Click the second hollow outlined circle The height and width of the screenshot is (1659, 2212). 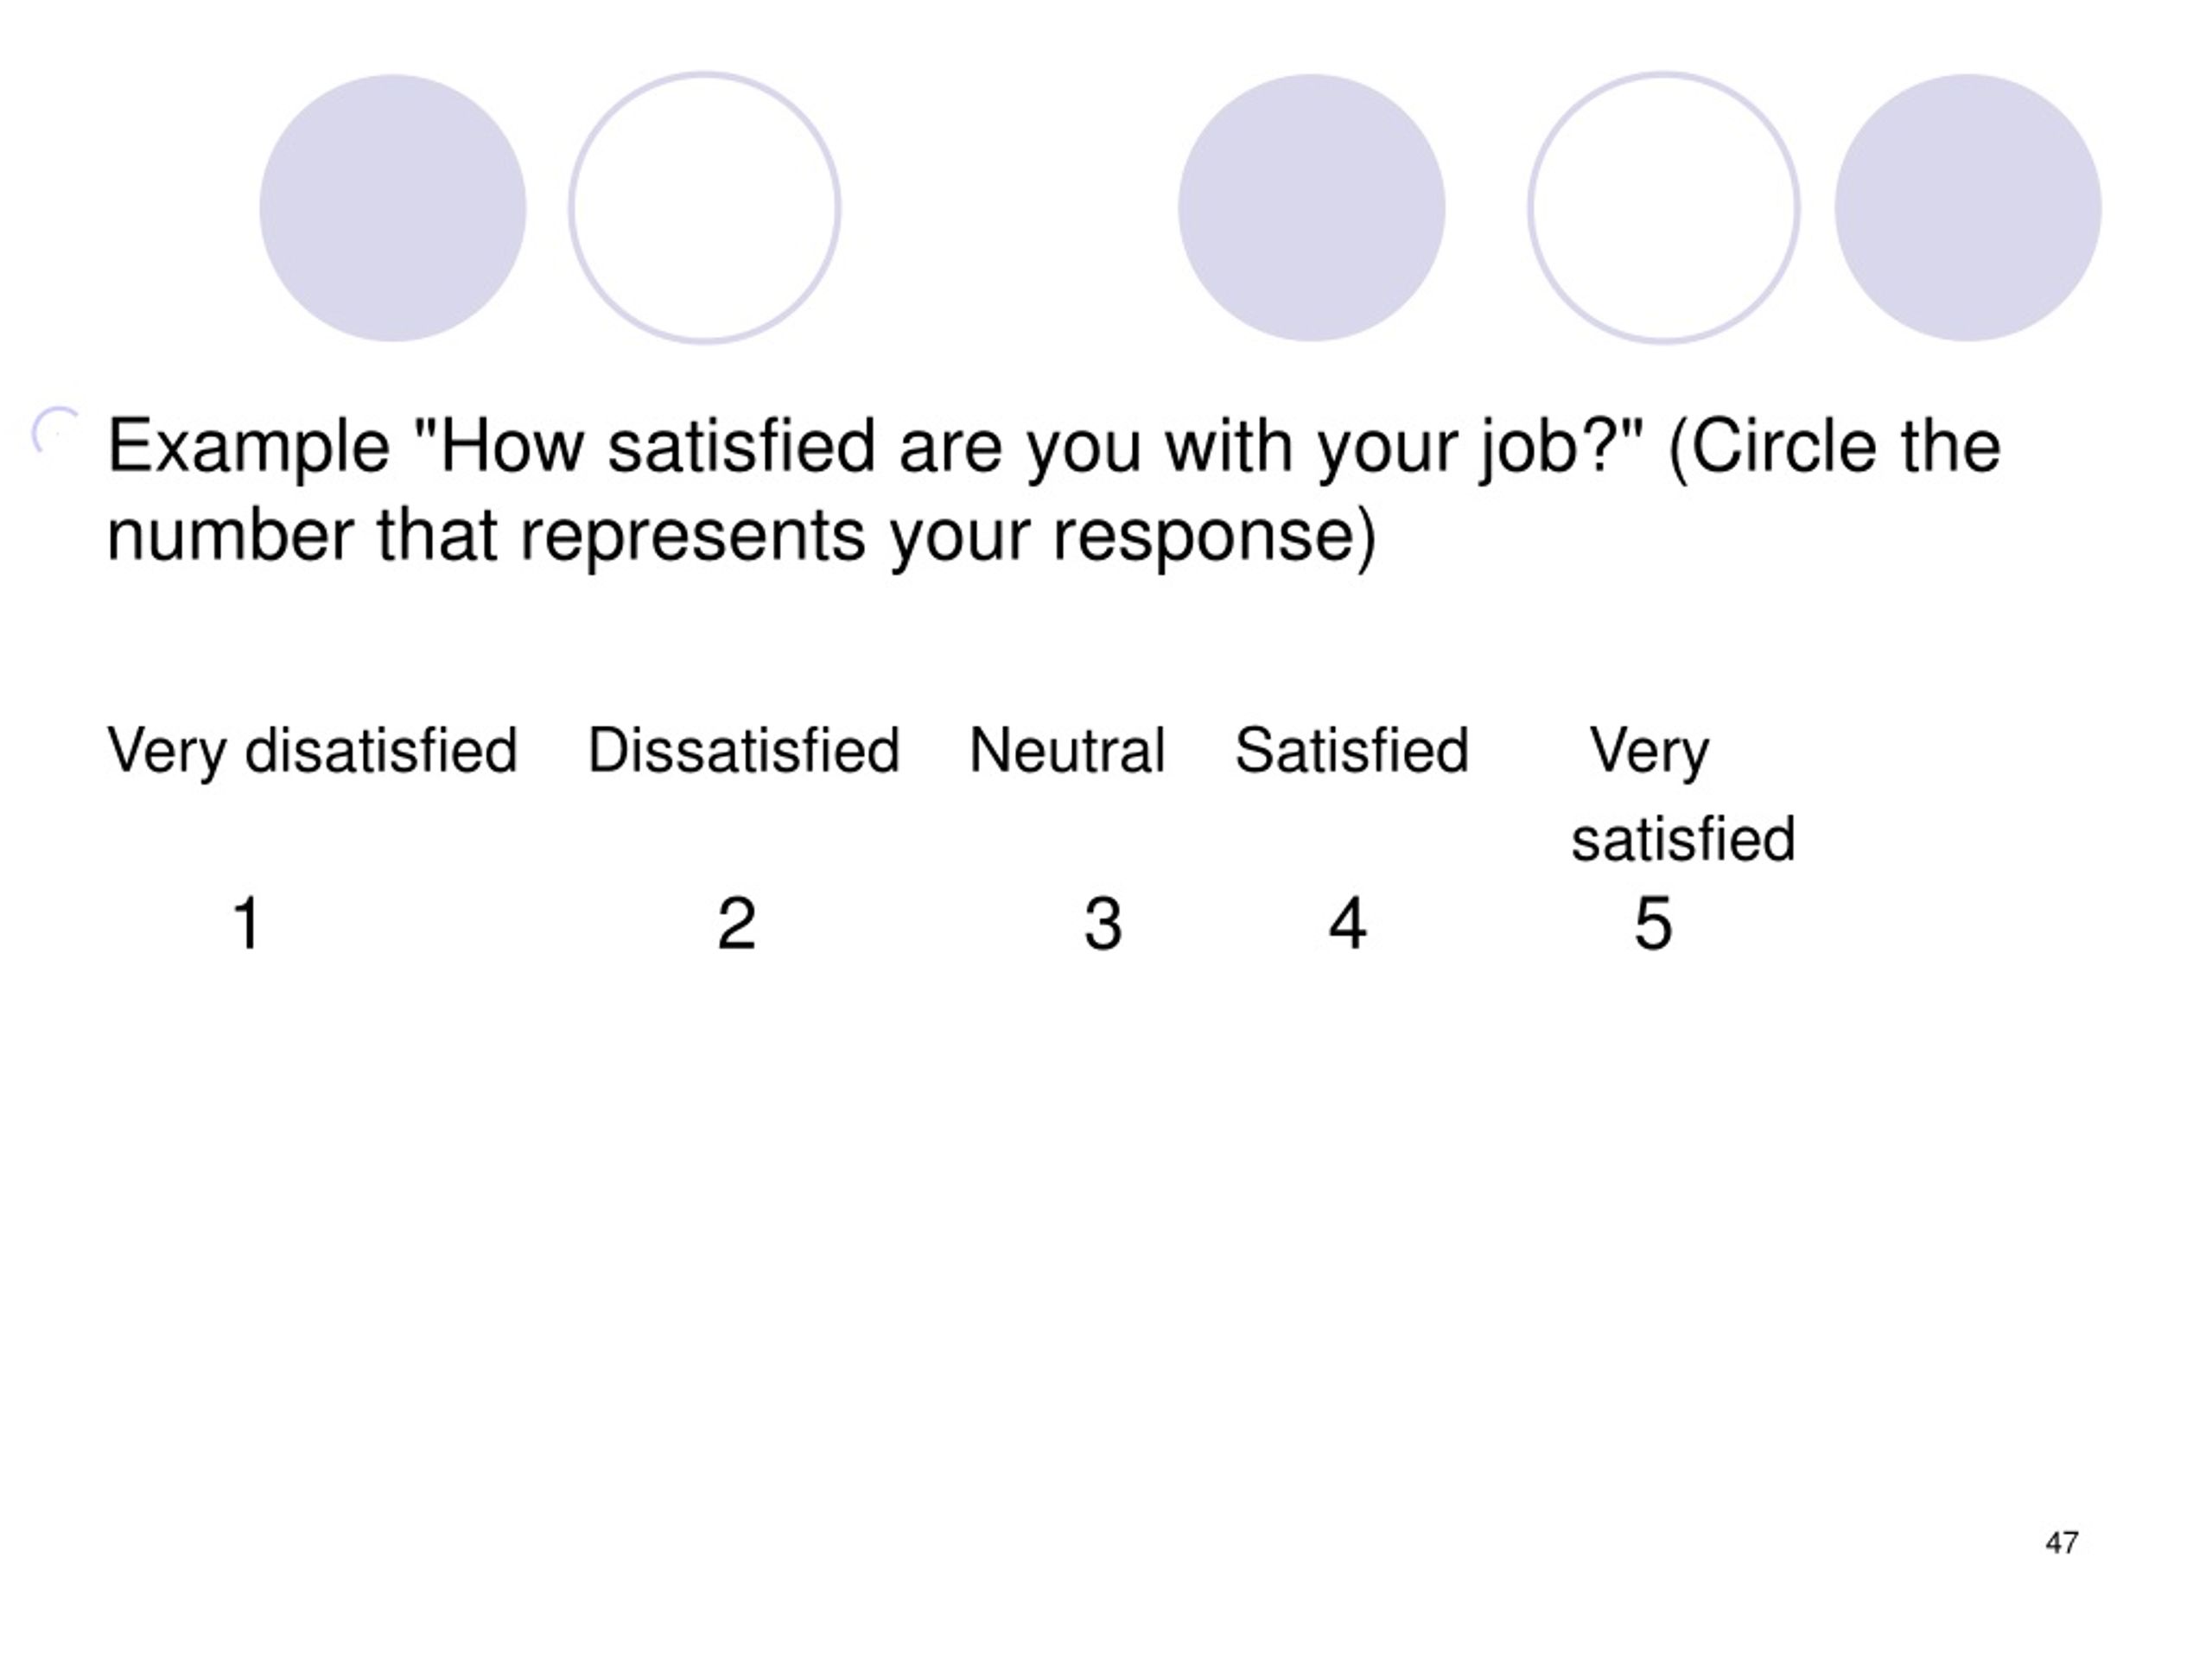tap(1664, 208)
